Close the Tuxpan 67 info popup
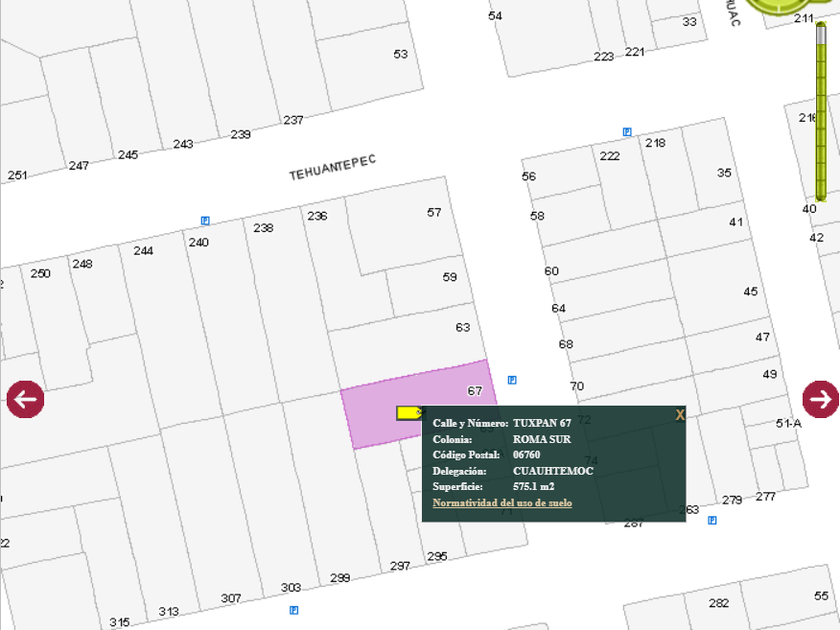This screenshot has height=630, width=840. (680, 414)
